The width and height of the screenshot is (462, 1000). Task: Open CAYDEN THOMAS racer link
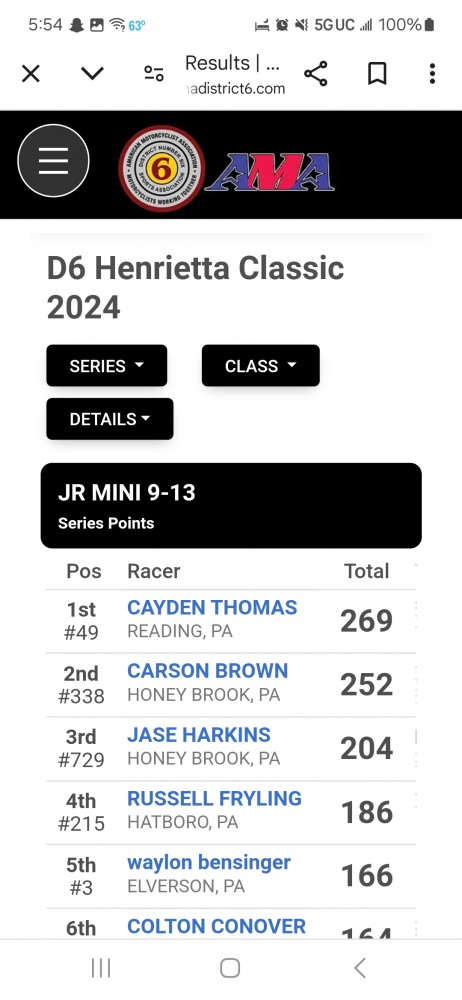[212, 607]
